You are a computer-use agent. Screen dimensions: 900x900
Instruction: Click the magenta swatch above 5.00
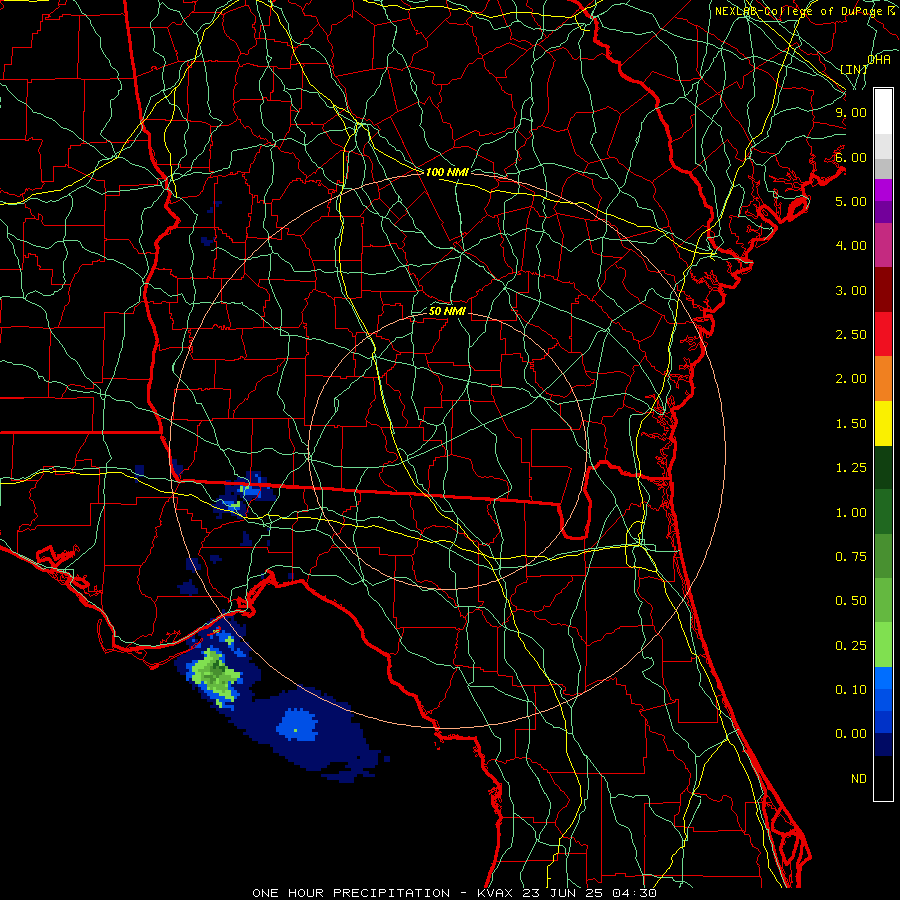883,190
